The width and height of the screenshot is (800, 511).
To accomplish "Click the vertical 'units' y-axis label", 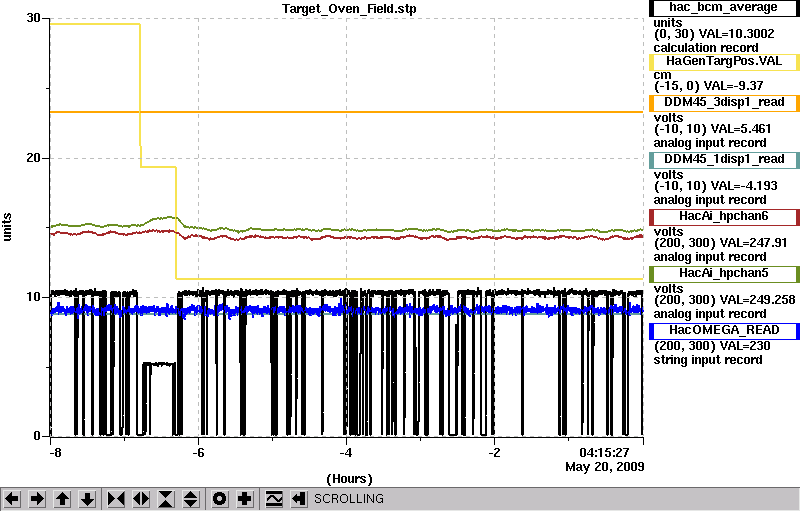I will pyautogui.click(x=7, y=227).
